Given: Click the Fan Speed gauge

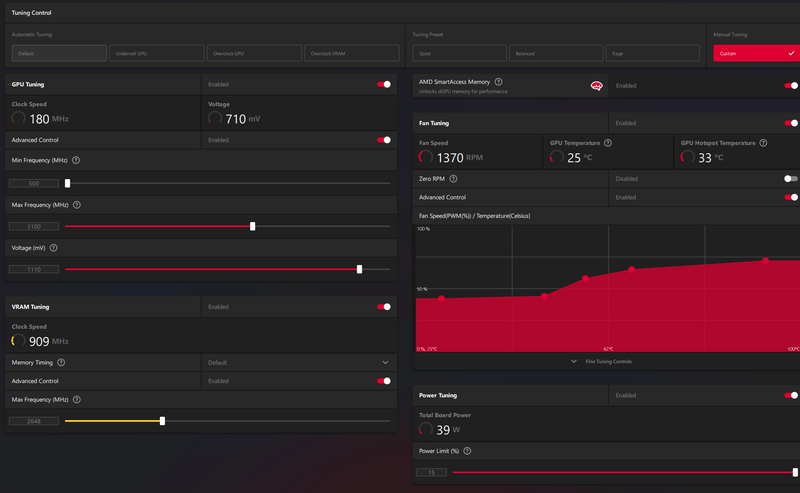Looking at the screenshot, I should coord(426,157).
